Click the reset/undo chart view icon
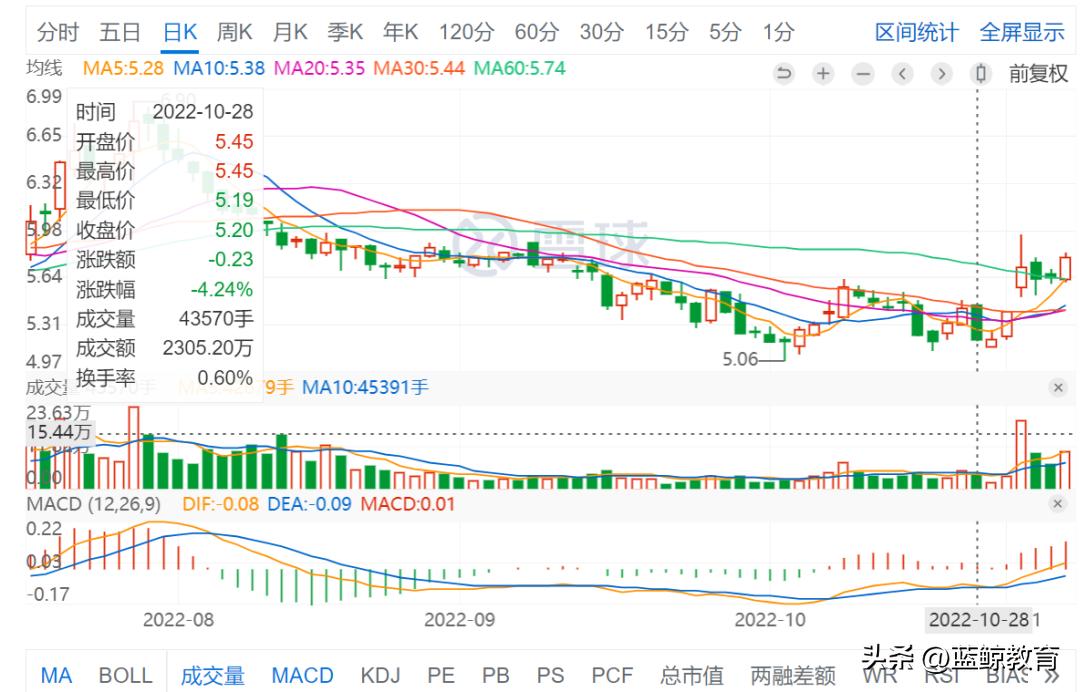This screenshot has width=1080, height=692. coord(784,74)
